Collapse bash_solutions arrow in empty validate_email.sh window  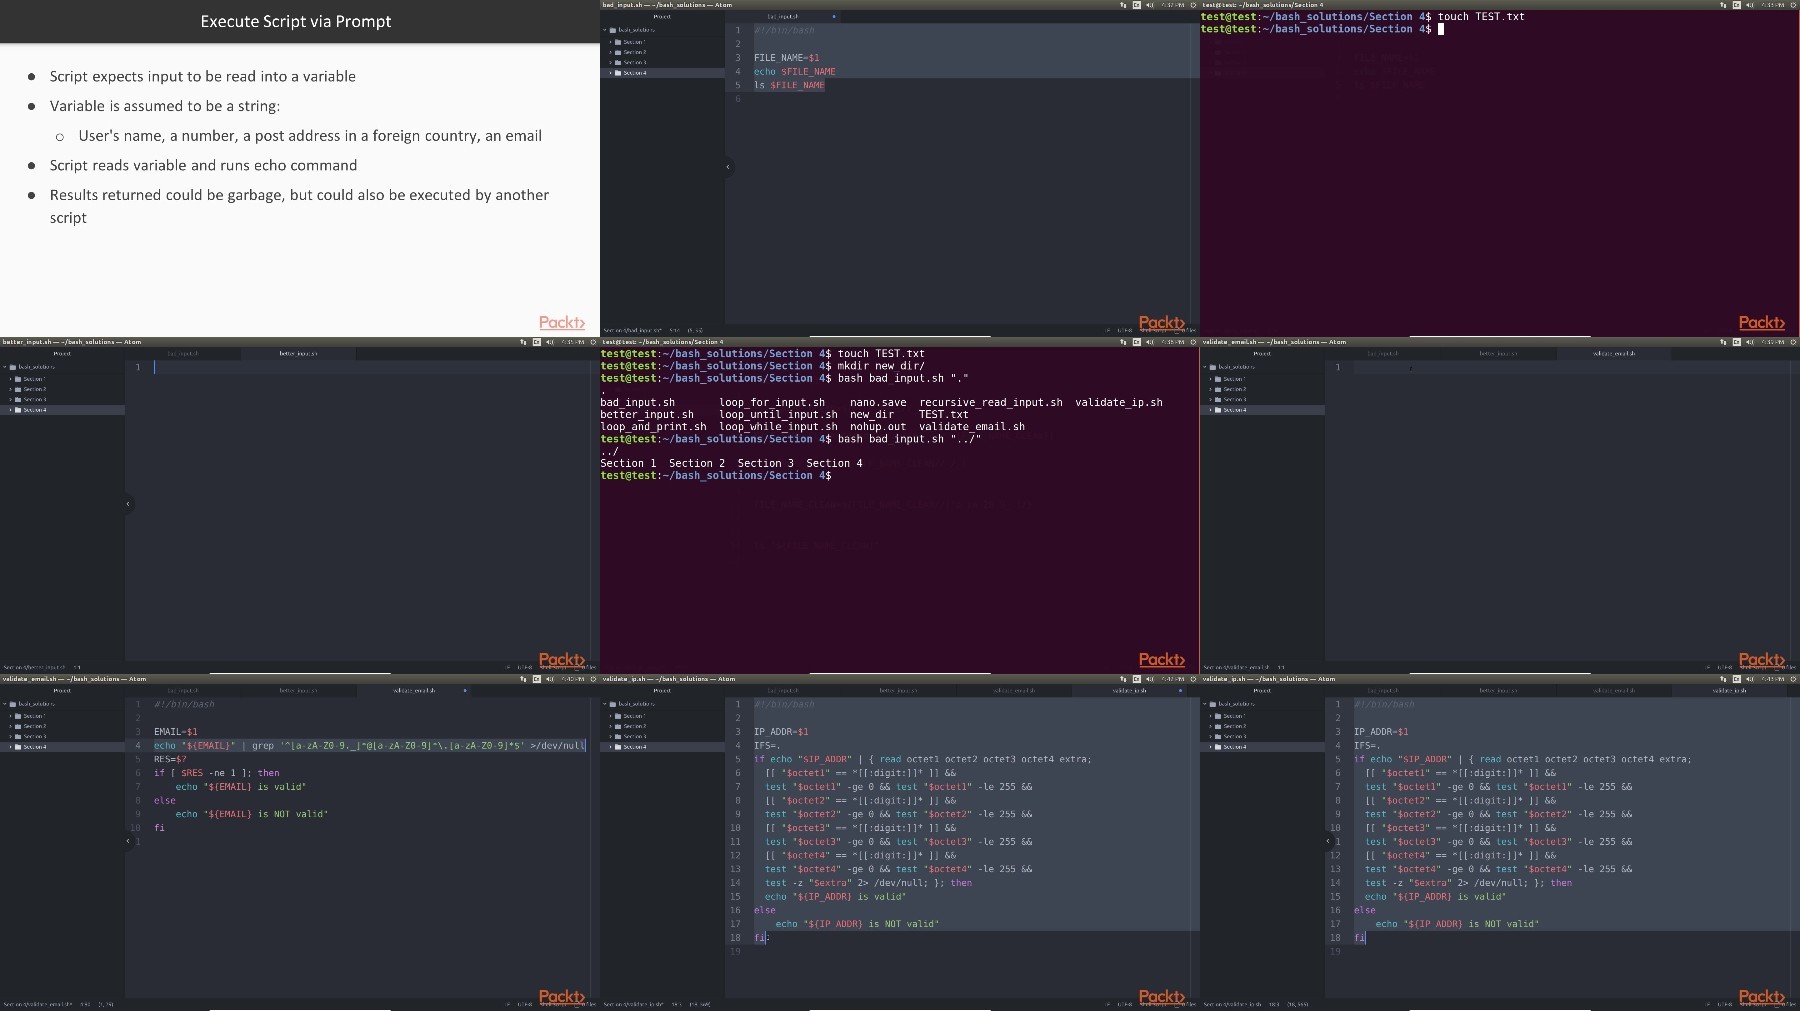pos(1204,367)
